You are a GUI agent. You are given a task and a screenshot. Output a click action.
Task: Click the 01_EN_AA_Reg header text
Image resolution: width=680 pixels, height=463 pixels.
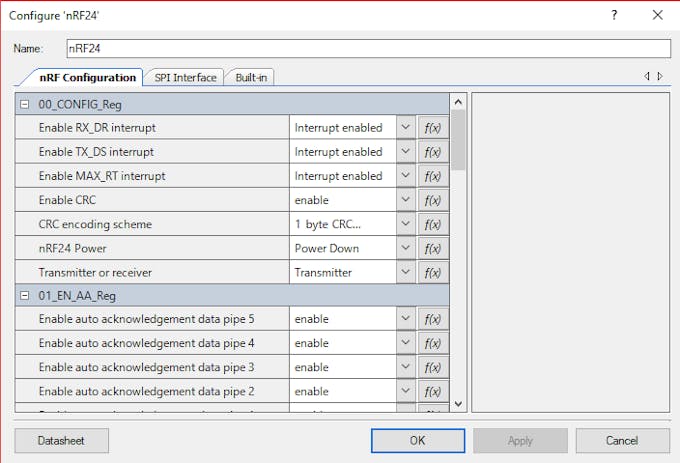pyautogui.click(x=77, y=296)
